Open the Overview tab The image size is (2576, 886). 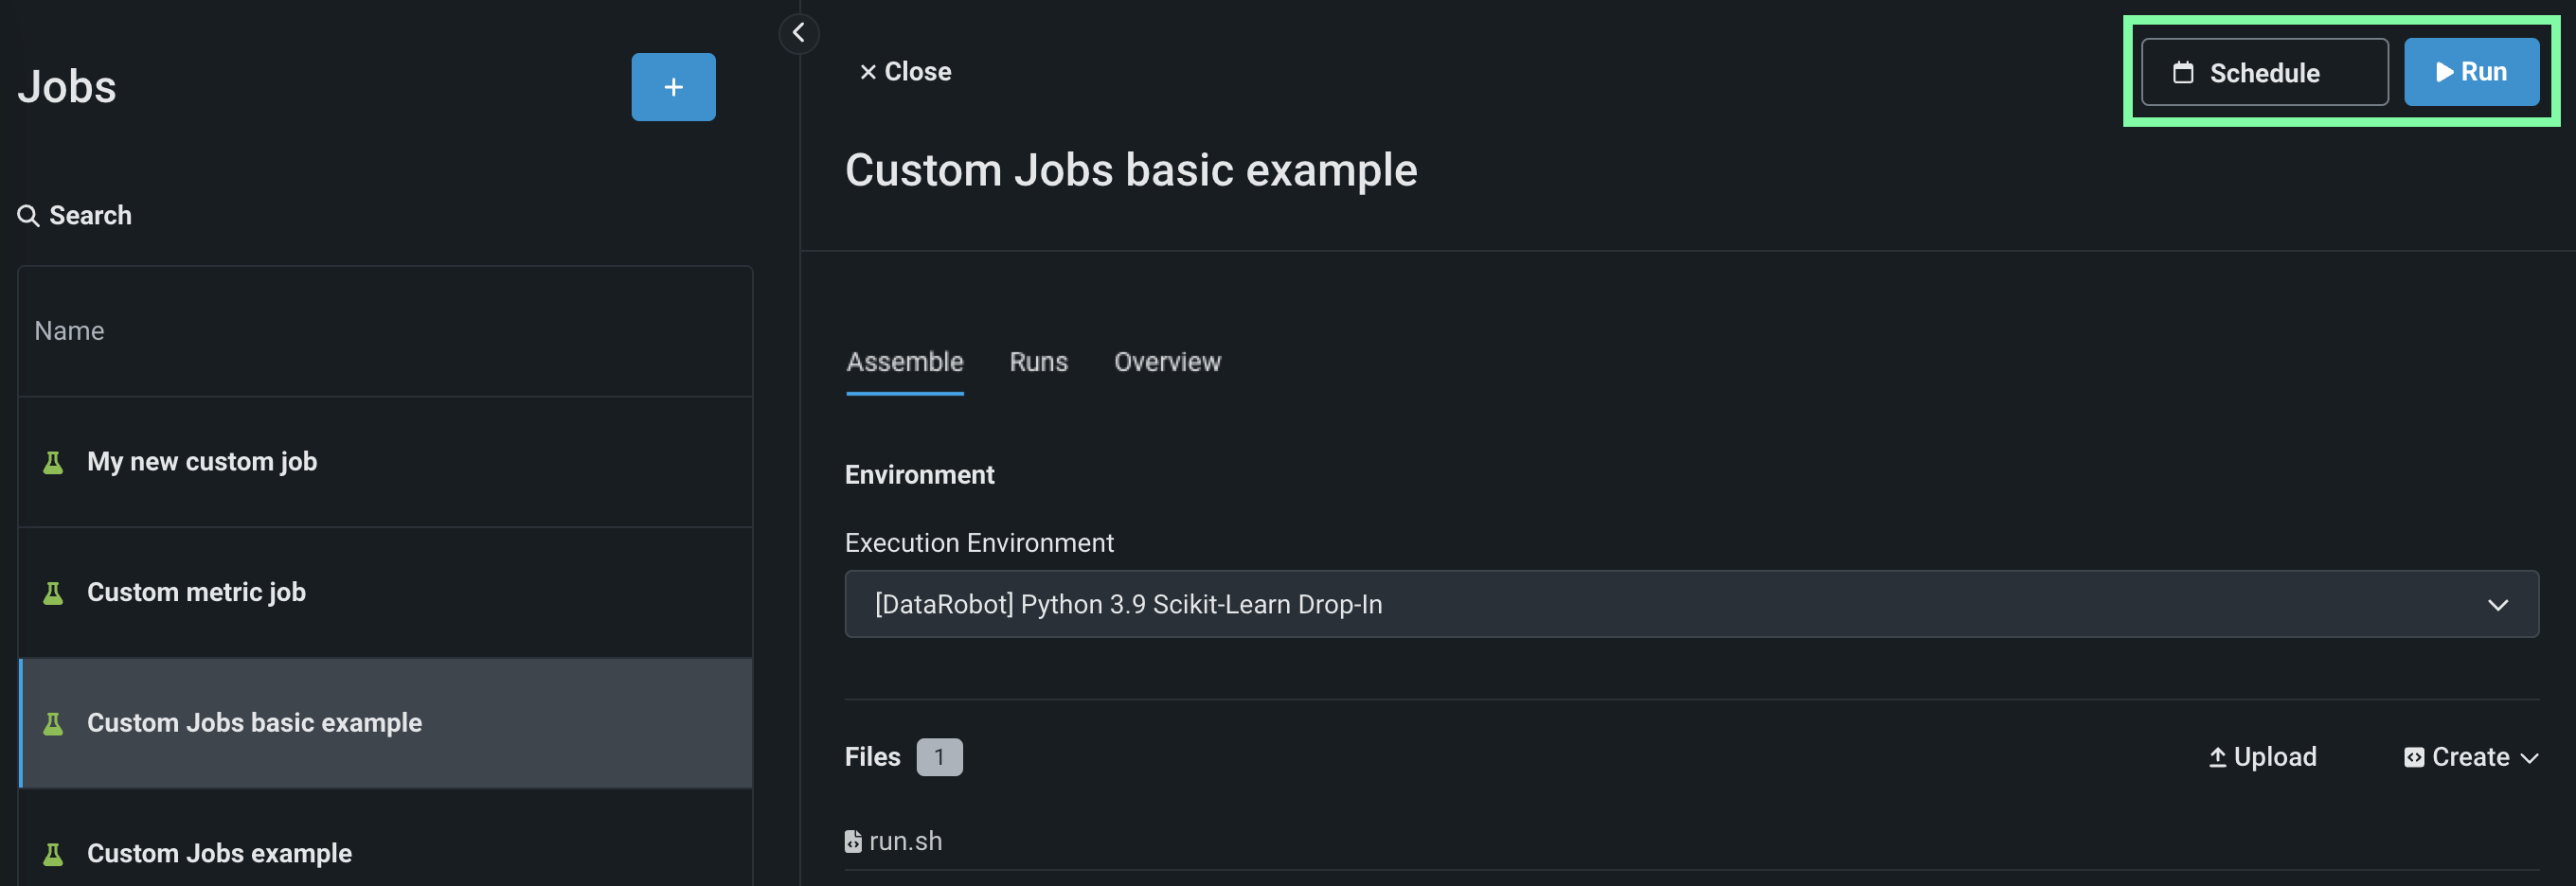click(1167, 362)
